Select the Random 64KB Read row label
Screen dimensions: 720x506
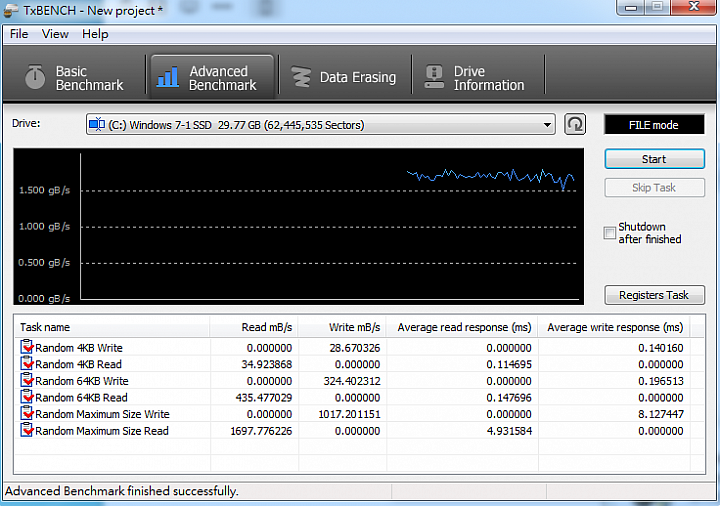click(81, 397)
